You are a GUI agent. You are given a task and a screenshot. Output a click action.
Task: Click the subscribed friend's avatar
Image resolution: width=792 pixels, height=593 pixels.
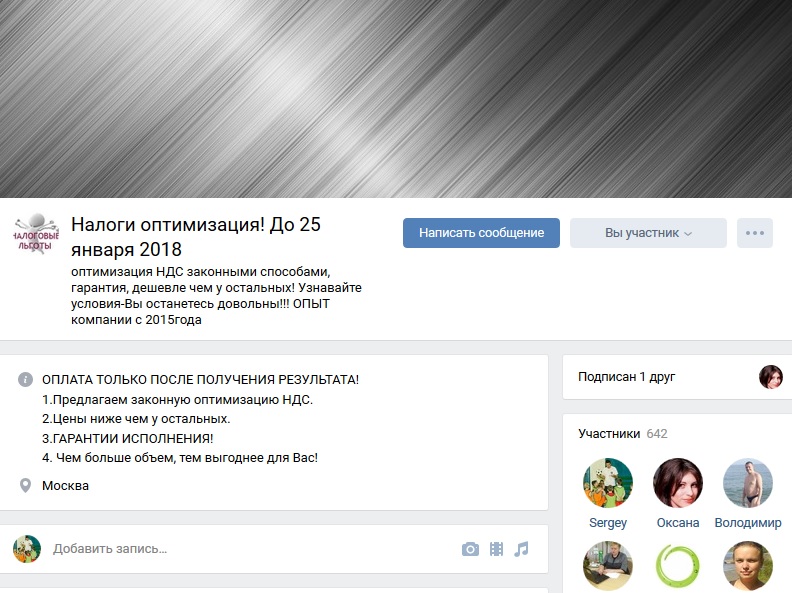[771, 377]
